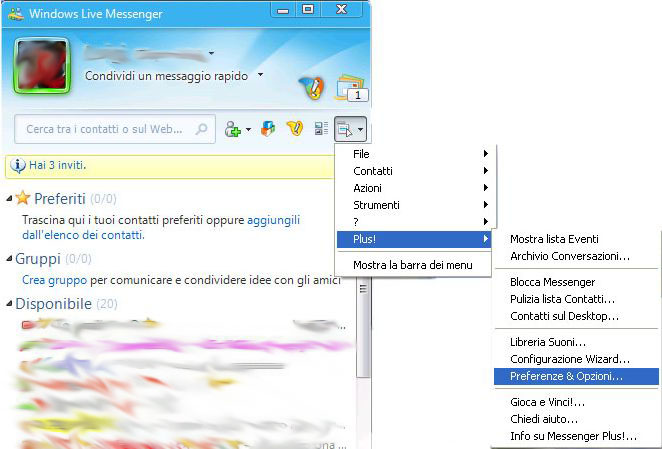The width and height of the screenshot is (662, 449).
Task: Choose Gioca e Vinci!...
Action: click(x=576, y=402)
